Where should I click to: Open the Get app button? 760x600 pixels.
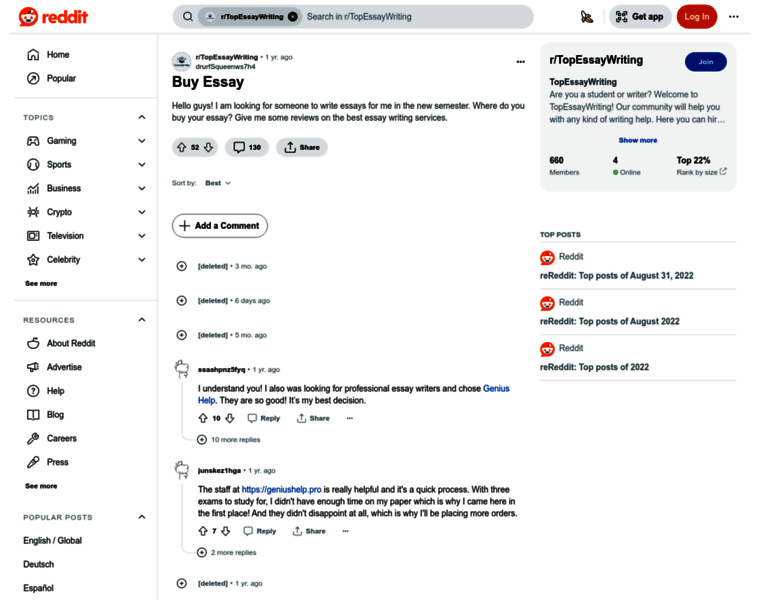click(640, 16)
